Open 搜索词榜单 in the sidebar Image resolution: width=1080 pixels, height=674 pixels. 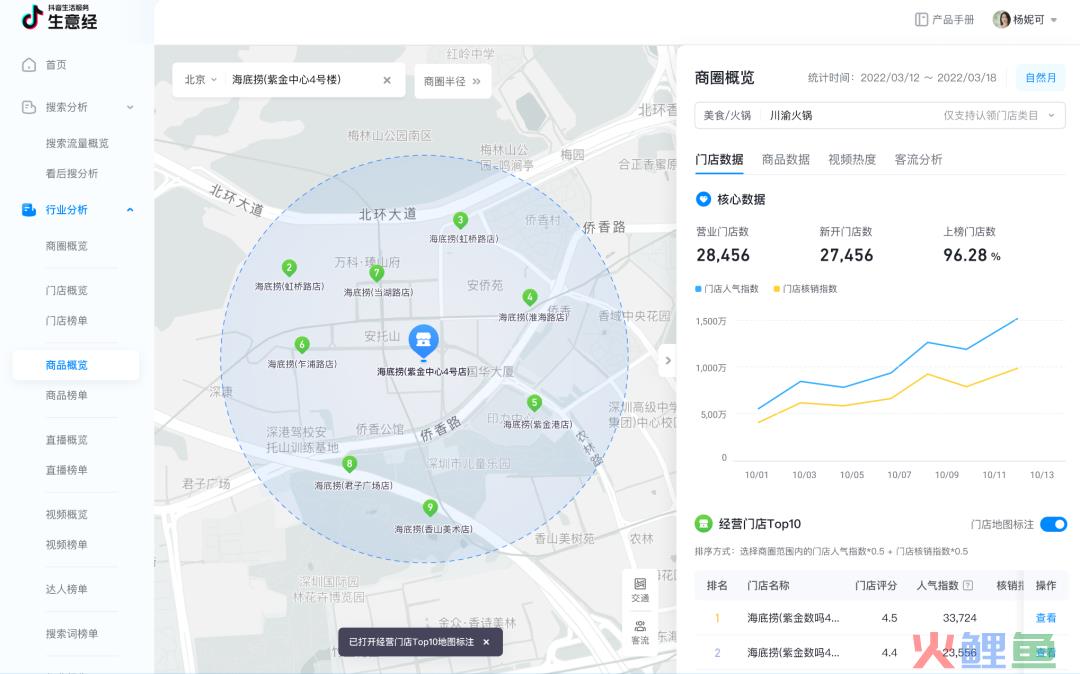click(72, 633)
